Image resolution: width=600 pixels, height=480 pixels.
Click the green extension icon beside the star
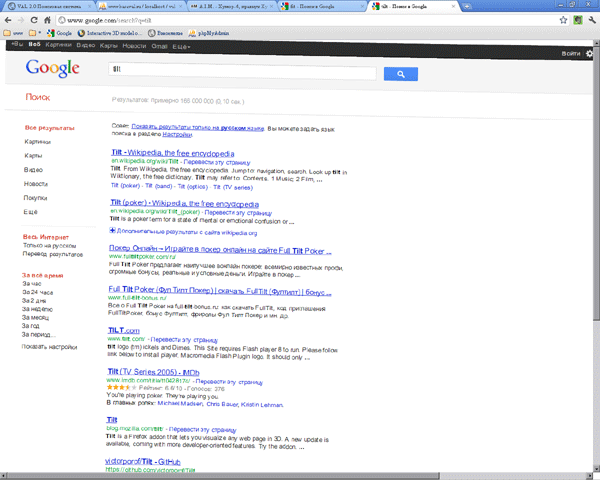click(x=578, y=20)
